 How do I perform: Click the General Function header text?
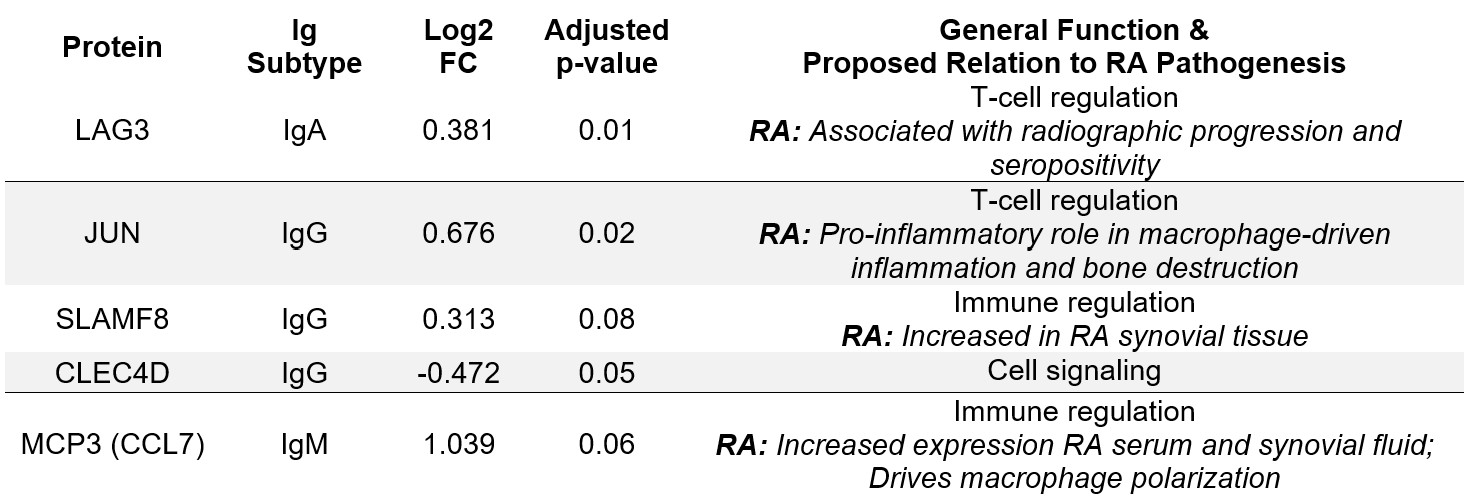pyautogui.click(x=1073, y=31)
